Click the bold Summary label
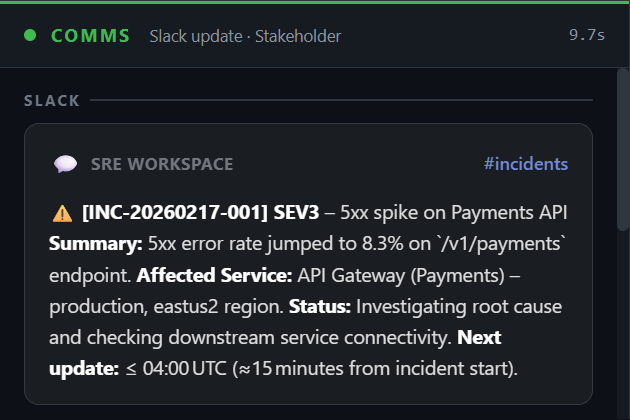Screen dimensions: 630x420 click(96, 244)
